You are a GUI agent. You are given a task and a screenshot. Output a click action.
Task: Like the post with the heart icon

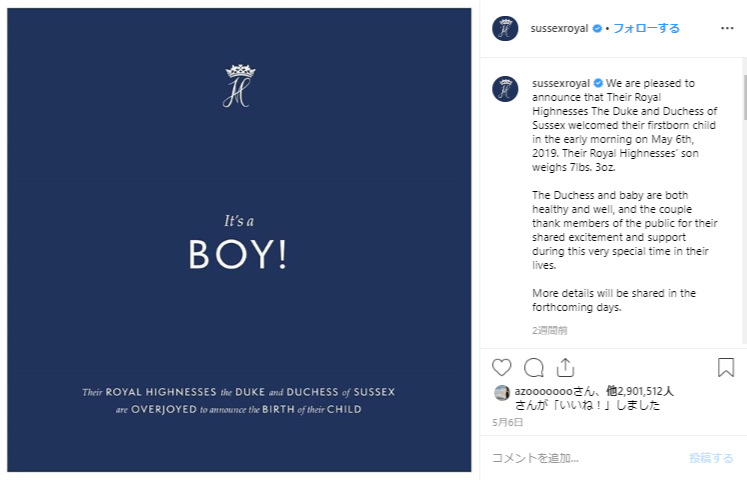(x=502, y=367)
